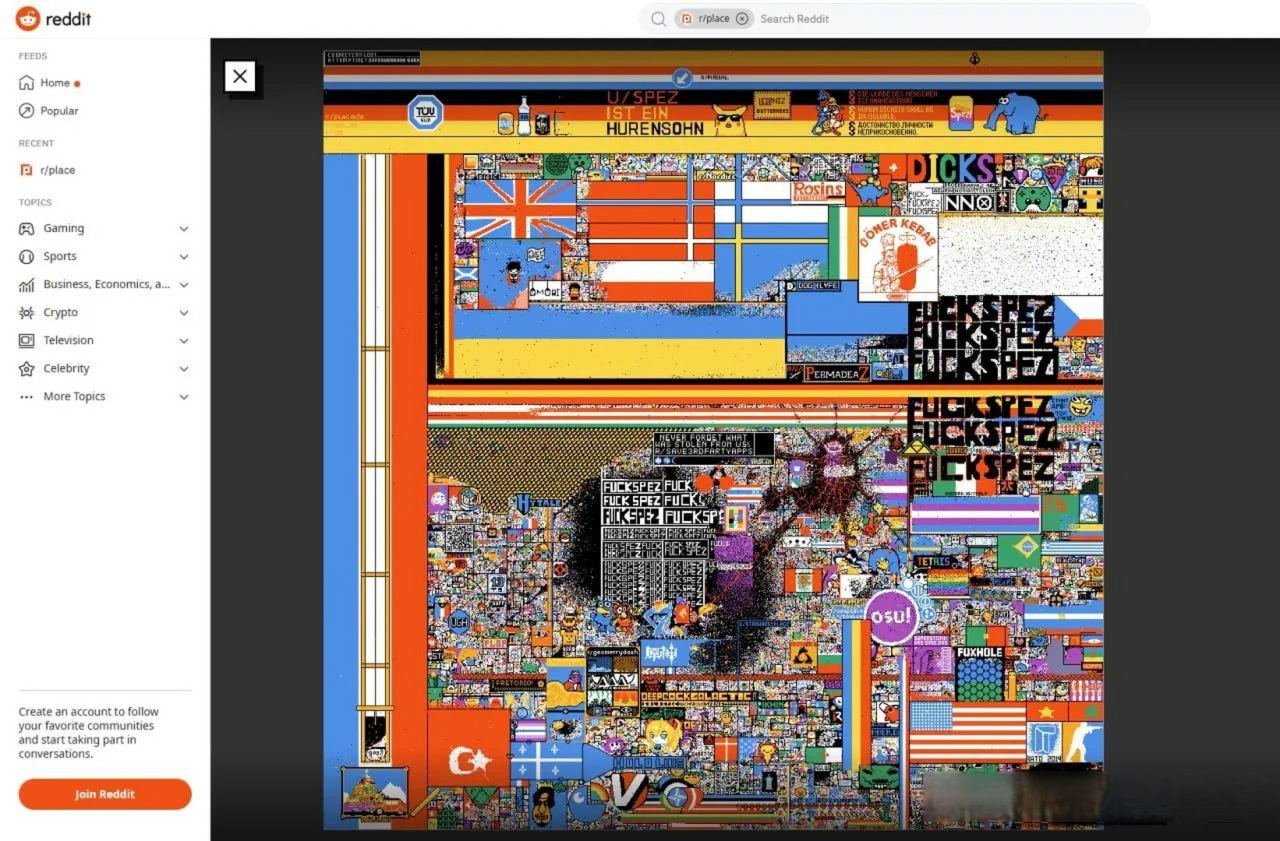
Task: Click the Popular feed icon
Action: pos(27,111)
